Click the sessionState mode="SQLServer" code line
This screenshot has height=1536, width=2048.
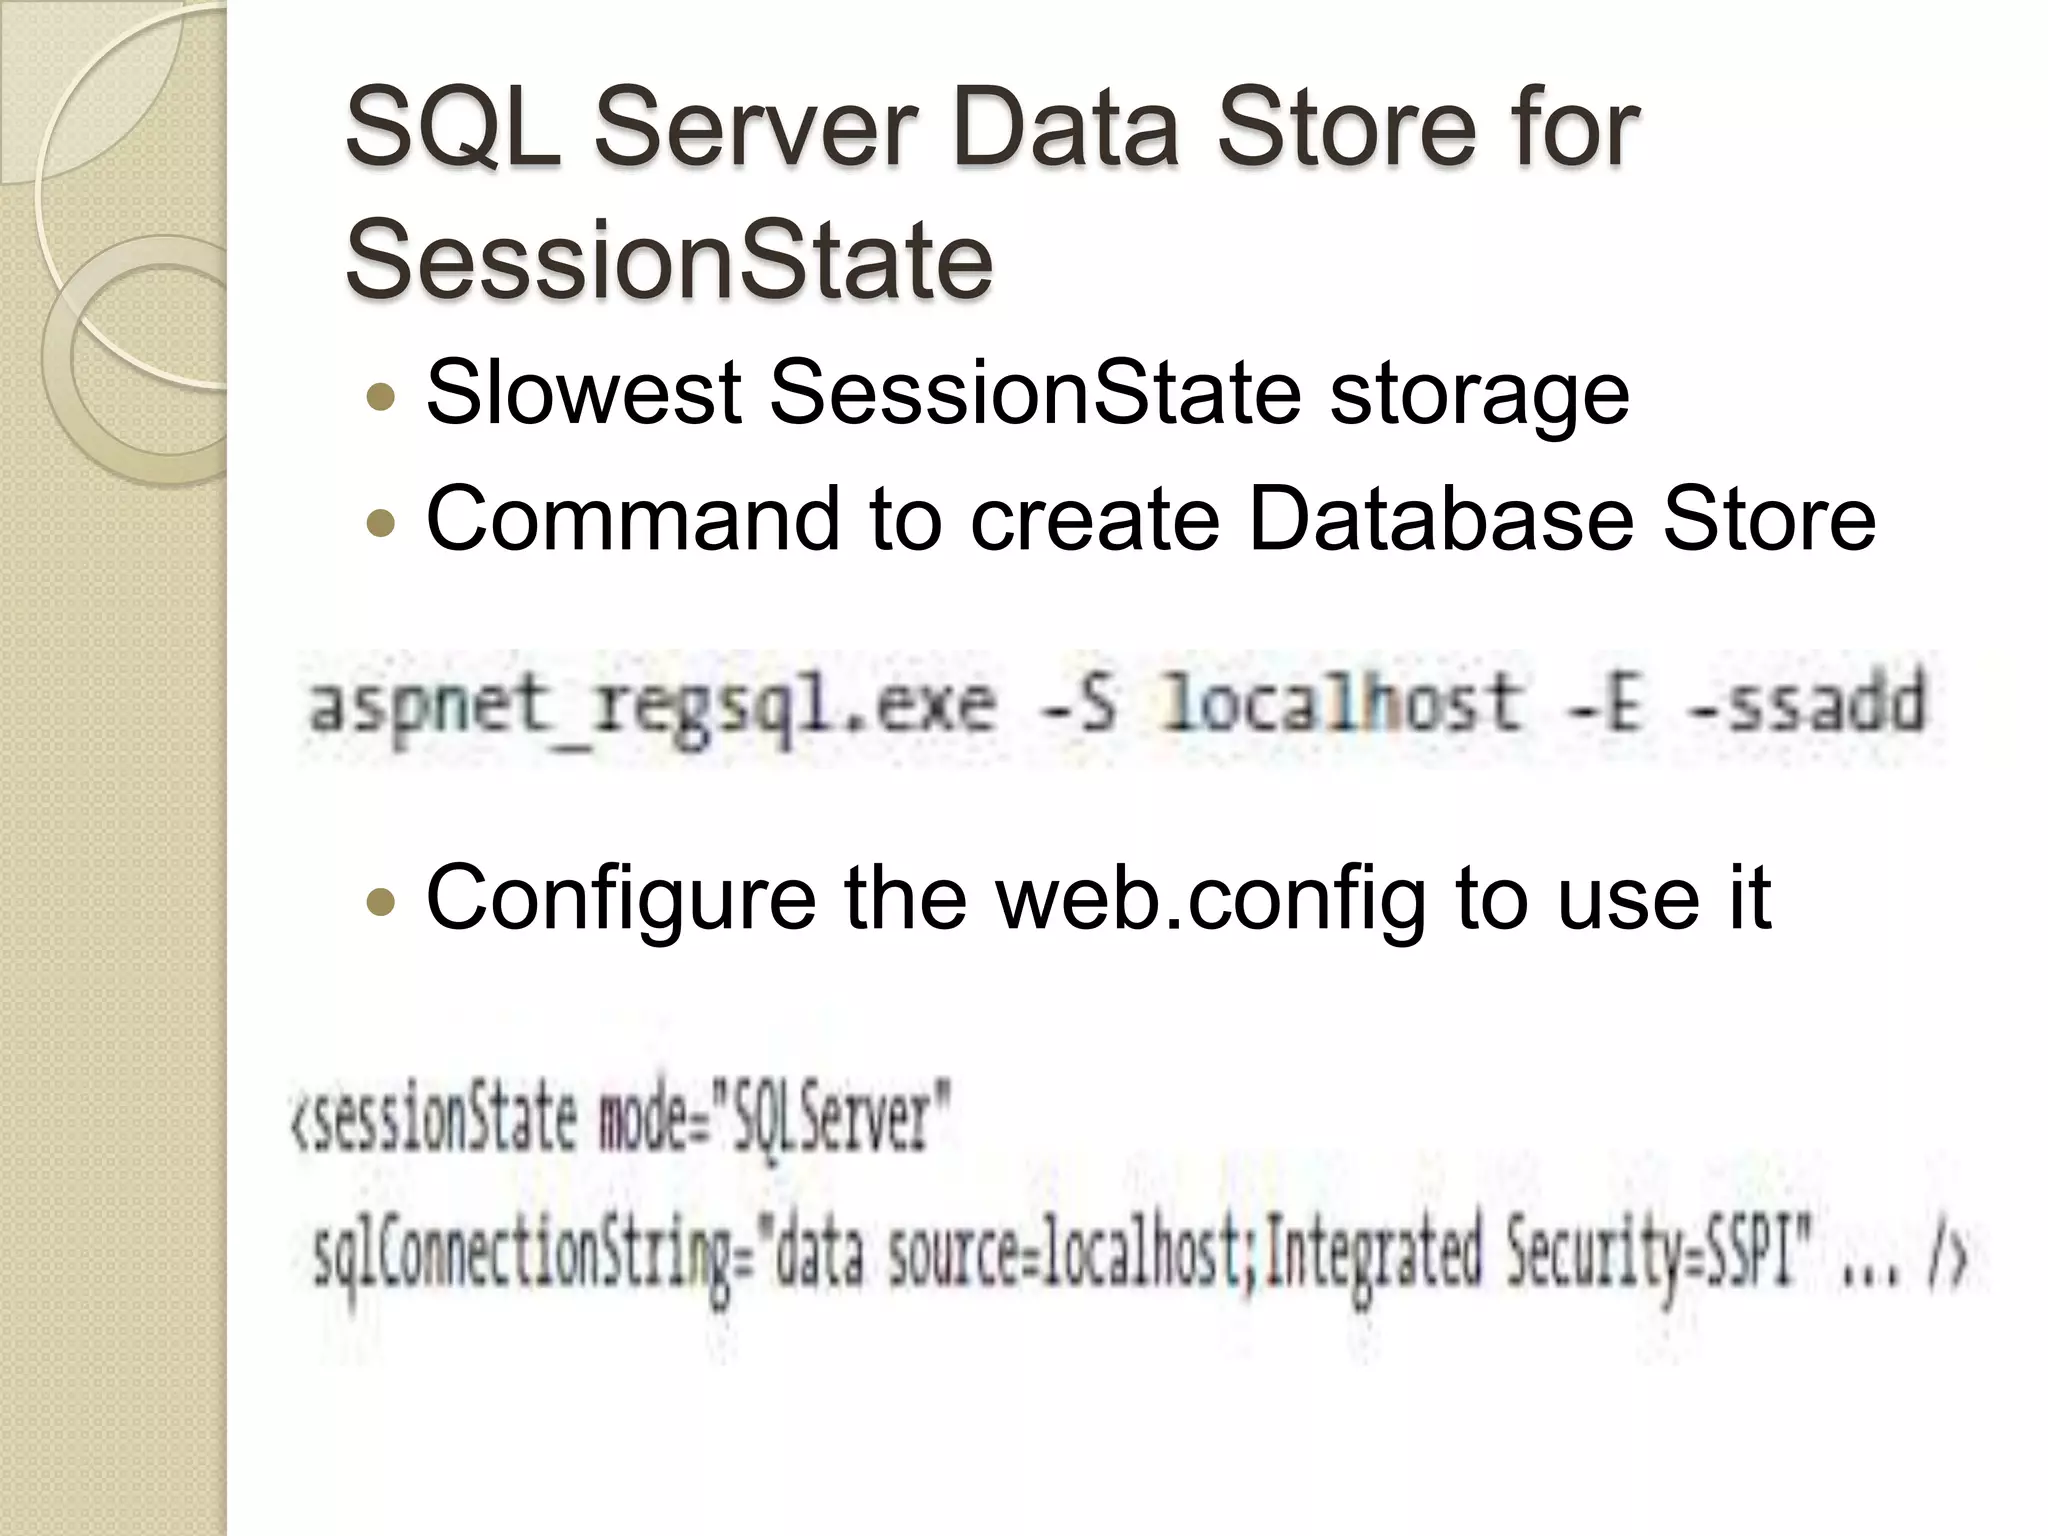[x=620, y=1122]
